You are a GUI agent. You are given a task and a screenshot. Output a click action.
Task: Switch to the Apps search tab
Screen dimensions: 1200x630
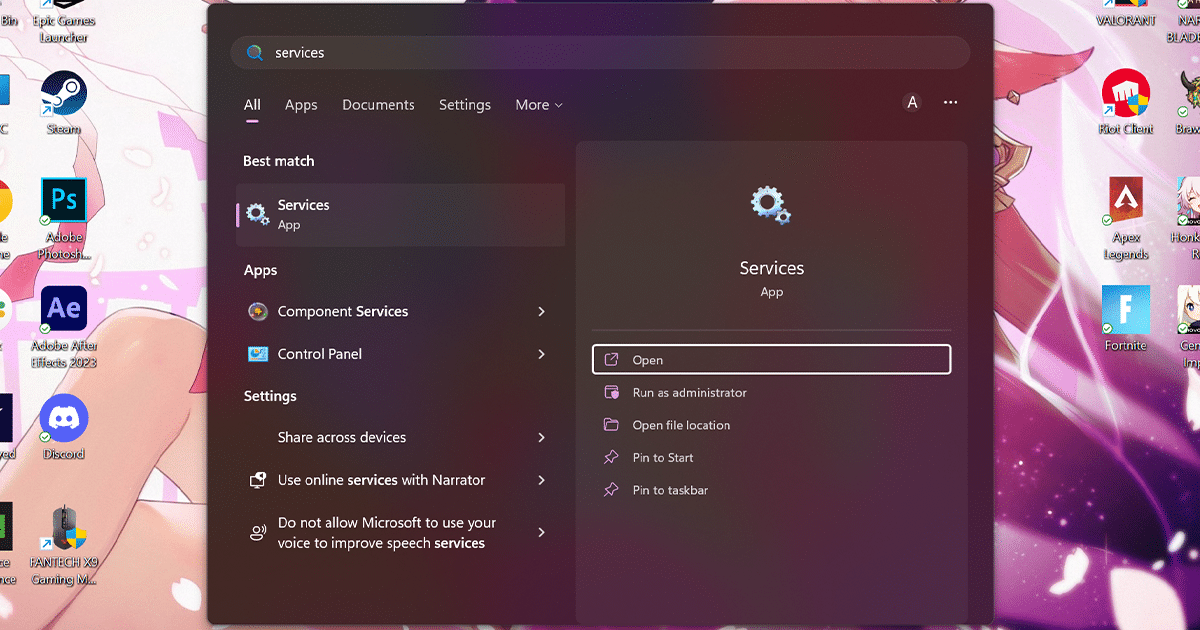(301, 105)
